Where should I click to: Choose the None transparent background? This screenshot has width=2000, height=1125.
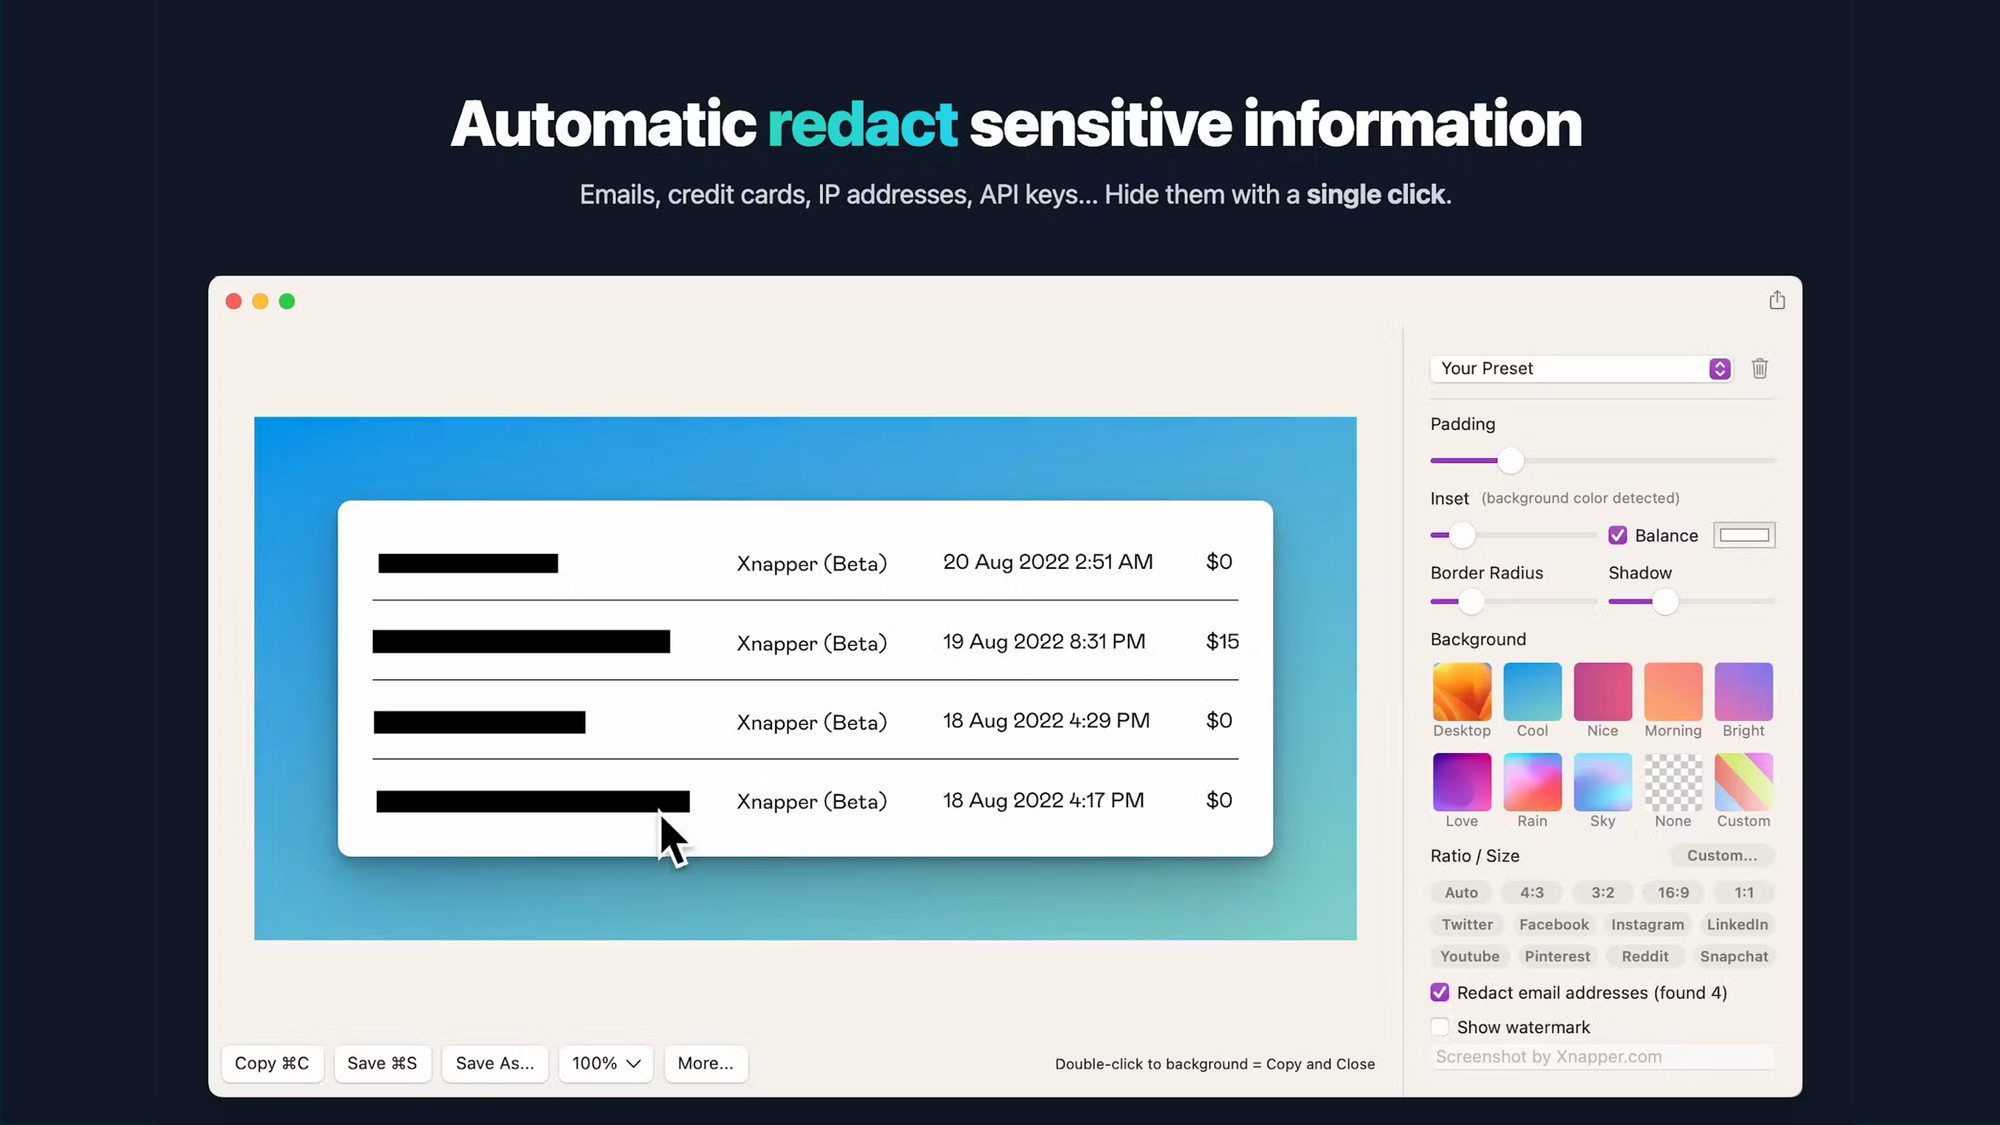pos(1673,781)
